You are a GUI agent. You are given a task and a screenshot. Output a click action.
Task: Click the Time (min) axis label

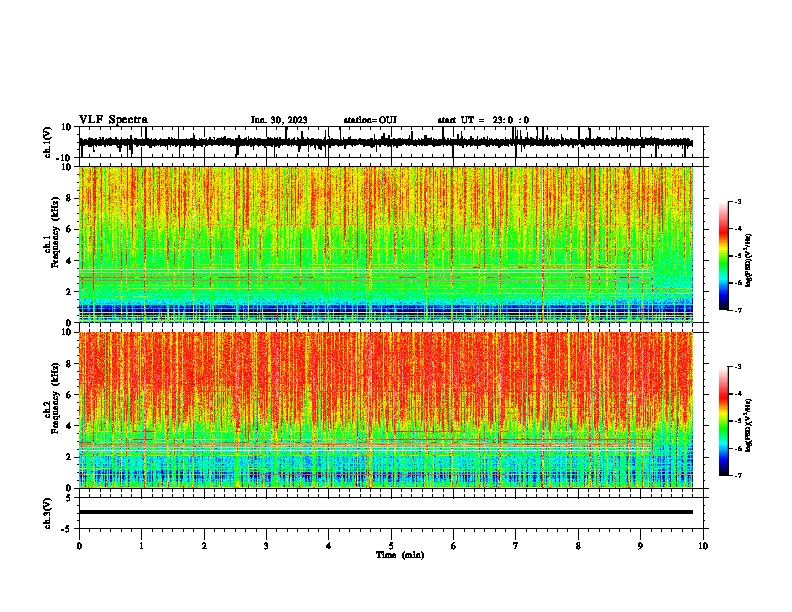coord(400,555)
